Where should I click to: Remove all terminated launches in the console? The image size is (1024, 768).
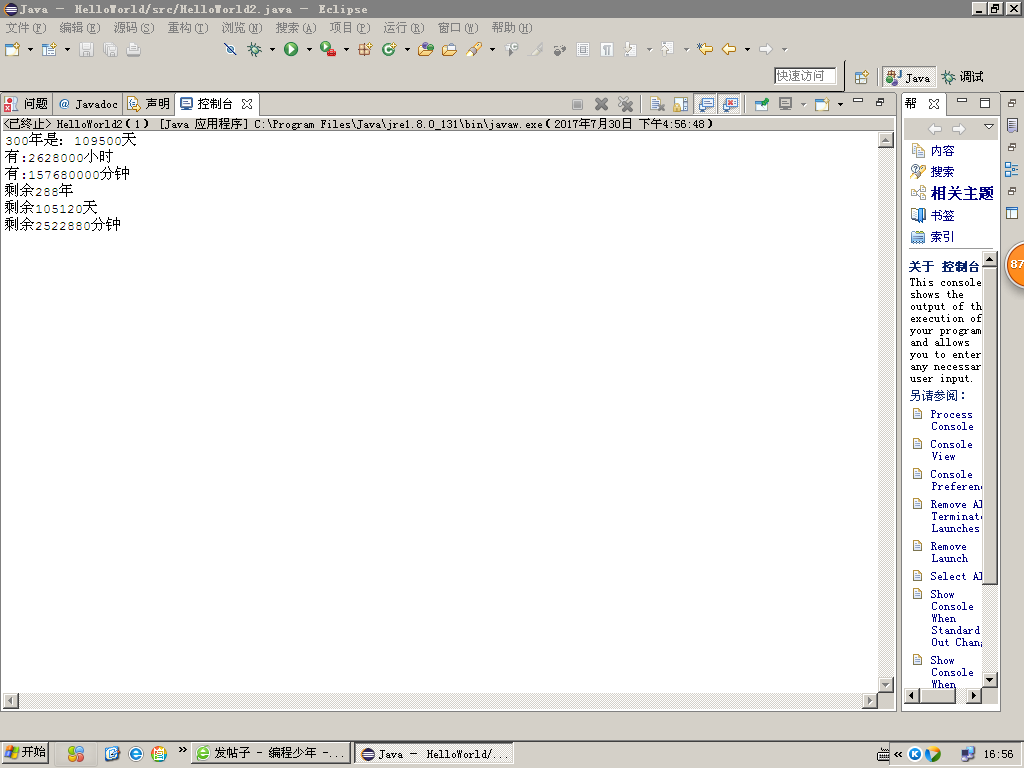coord(625,104)
